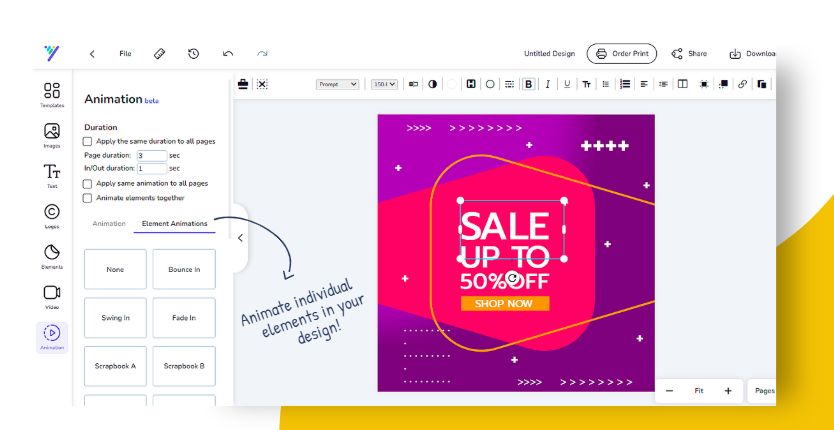
Task: Zoom out with the minus button
Action: (x=669, y=391)
